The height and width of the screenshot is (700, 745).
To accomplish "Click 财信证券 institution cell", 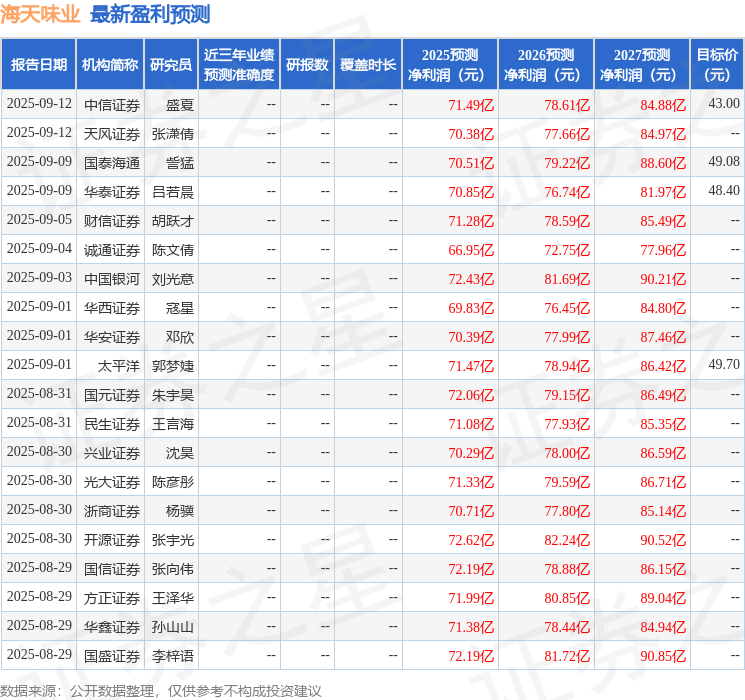I will (112, 221).
